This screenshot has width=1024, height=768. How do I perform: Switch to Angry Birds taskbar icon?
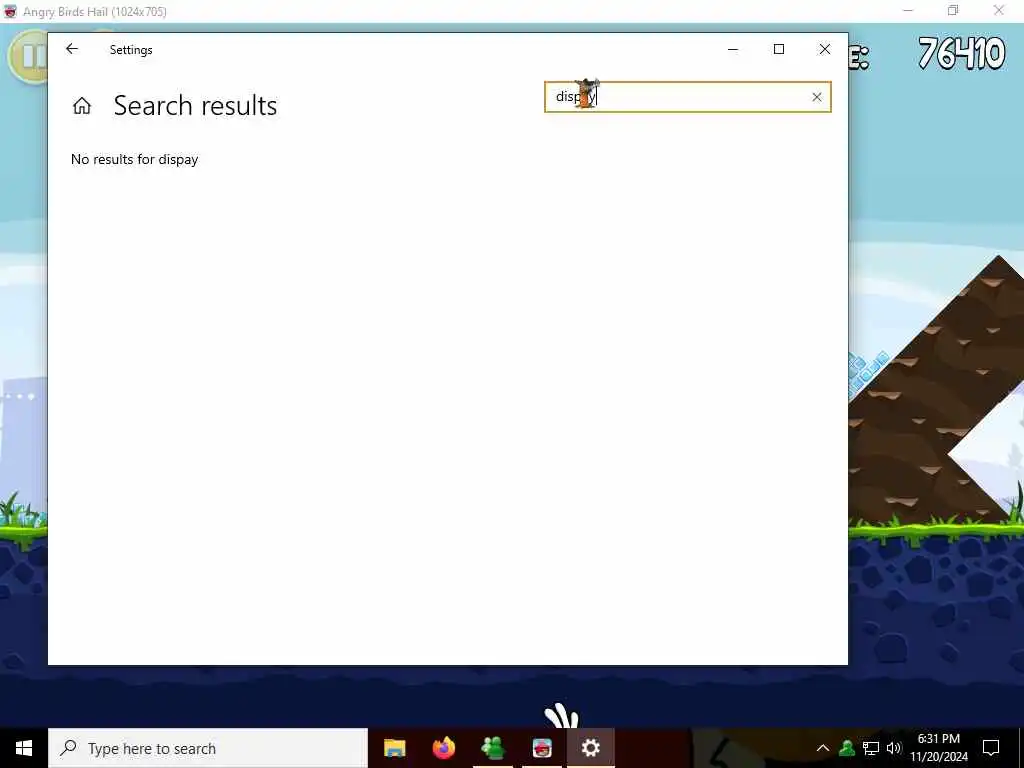(x=541, y=748)
